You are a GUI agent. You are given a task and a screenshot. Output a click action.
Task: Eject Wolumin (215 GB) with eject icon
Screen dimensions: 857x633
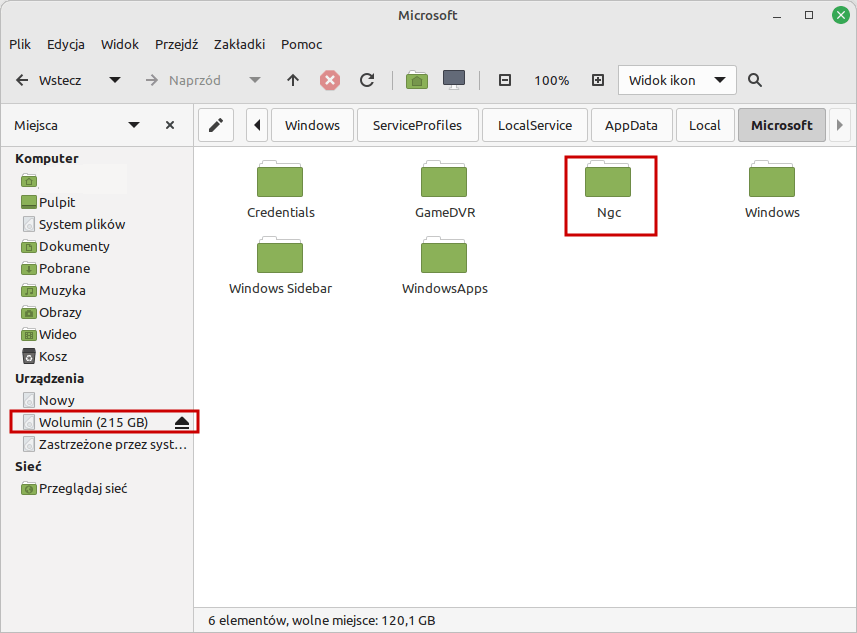click(x=182, y=423)
